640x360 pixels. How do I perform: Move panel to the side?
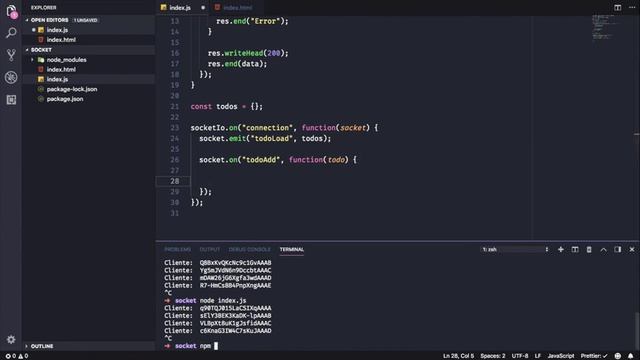click(x=618, y=249)
